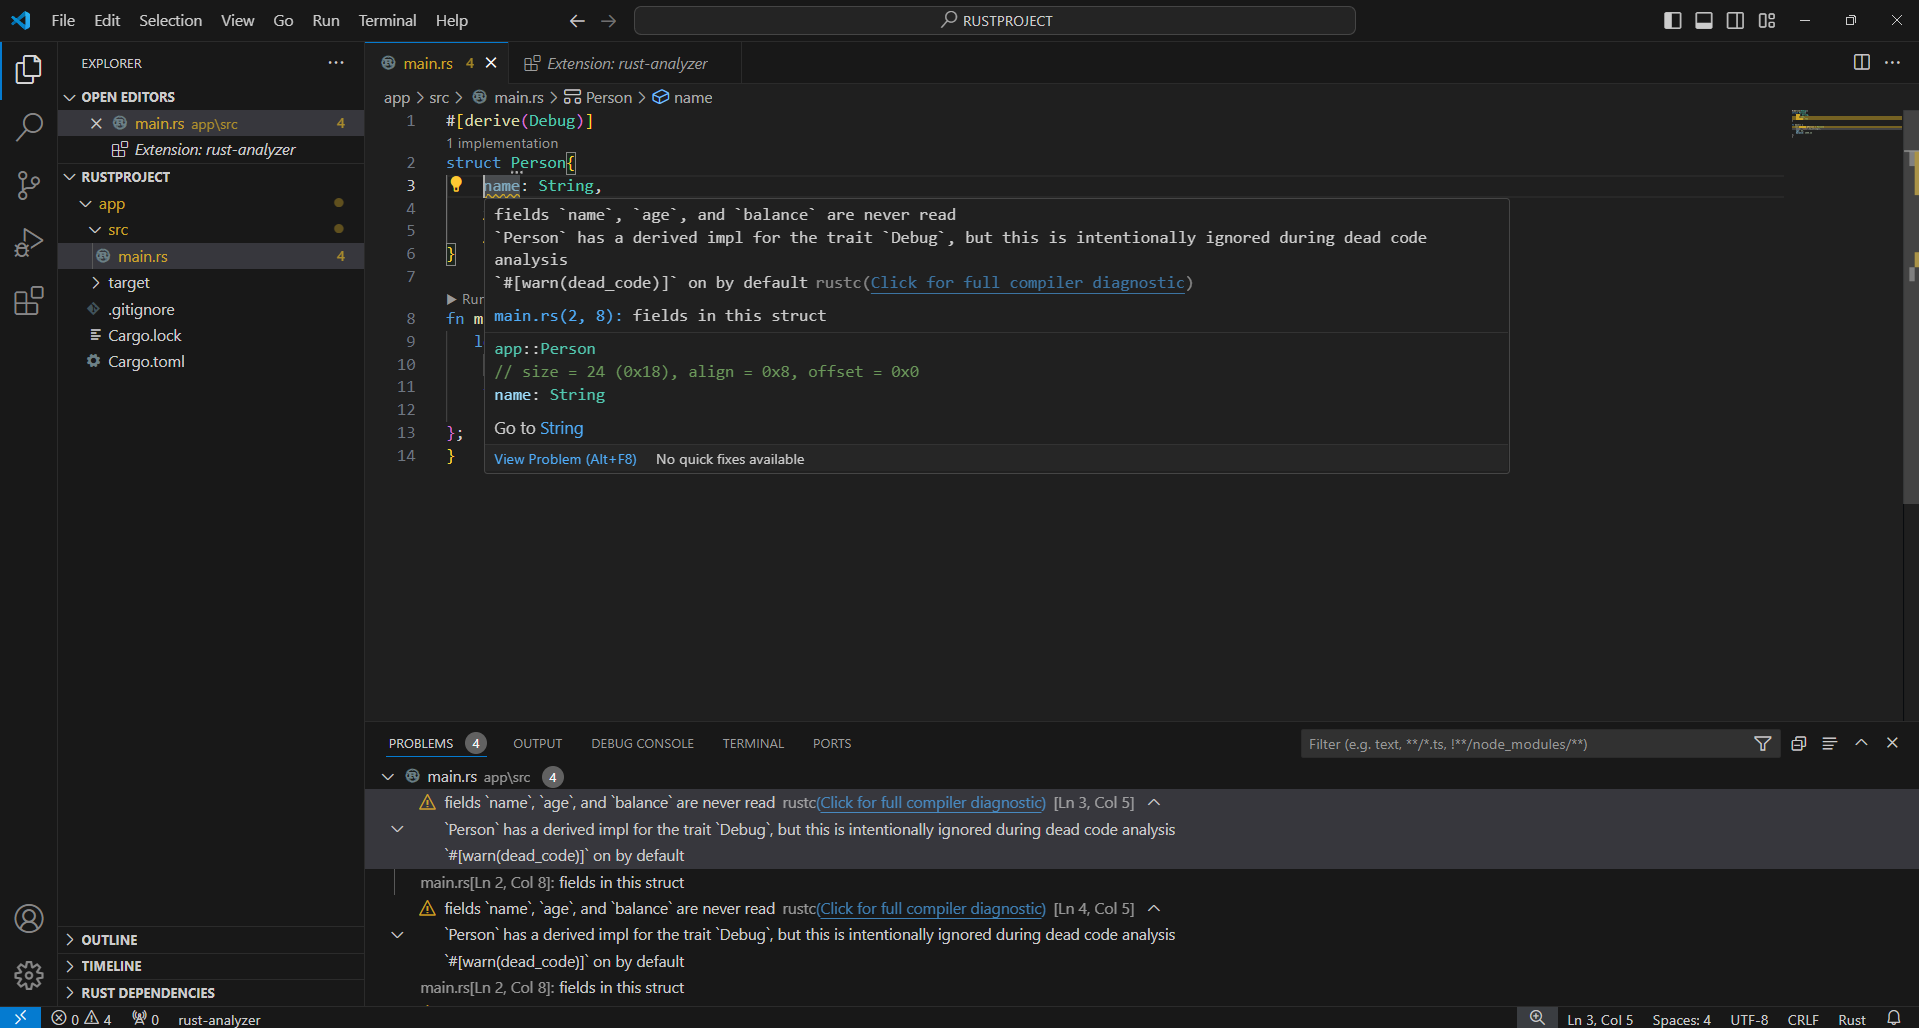Open the Terminal menu

pos(386,20)
